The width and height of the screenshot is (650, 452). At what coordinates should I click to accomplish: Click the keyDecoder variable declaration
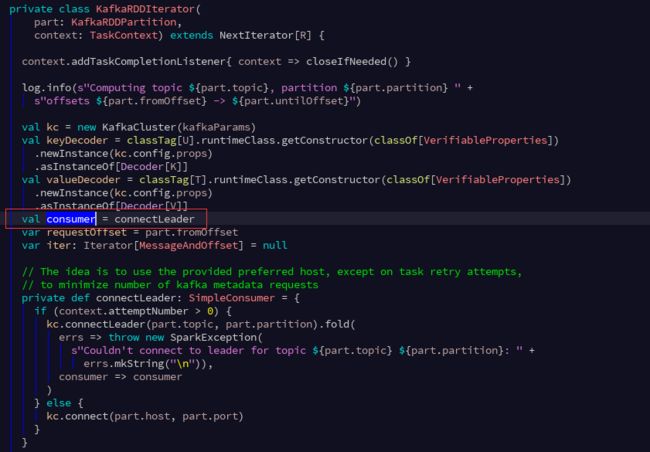pyautogui.click(x=77, y=140)
